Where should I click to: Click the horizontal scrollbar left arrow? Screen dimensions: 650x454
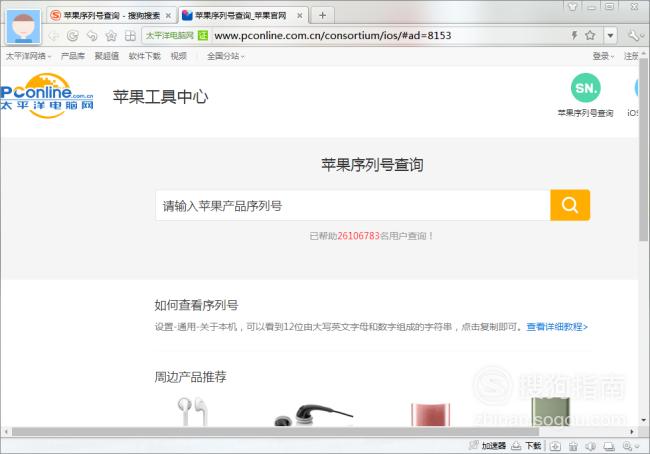point(6,432)
